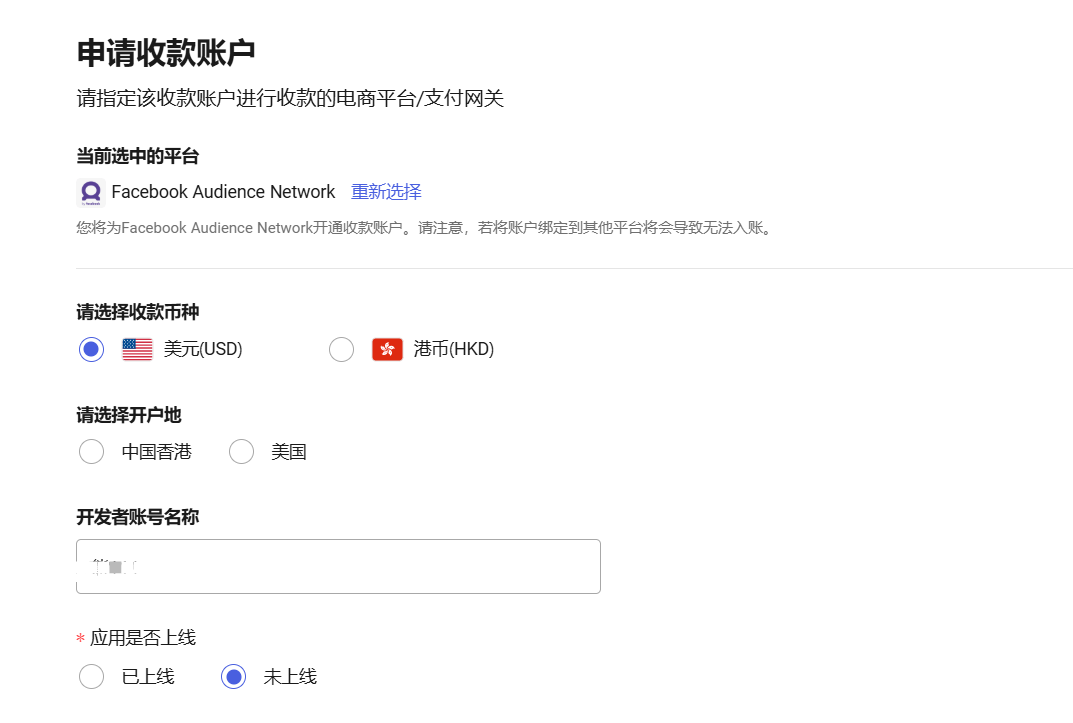The width and height of the screenshot is (1073, 723).
Task: Select the 美元(USD) radio button
Action: tap(91, 349)
